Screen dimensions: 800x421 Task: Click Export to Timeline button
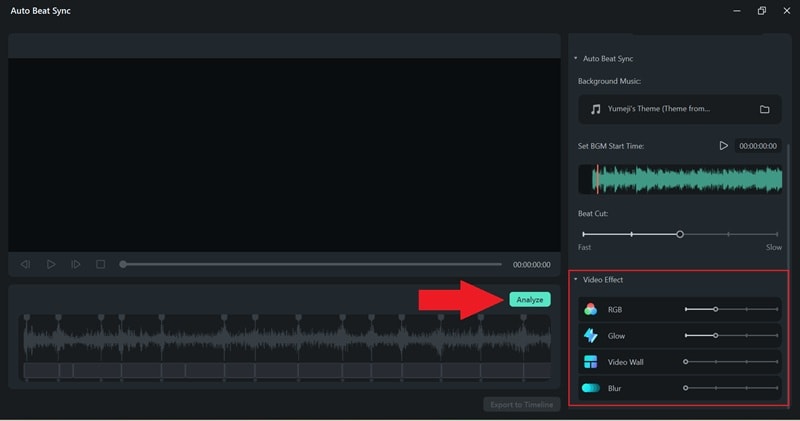click(521, 405)
